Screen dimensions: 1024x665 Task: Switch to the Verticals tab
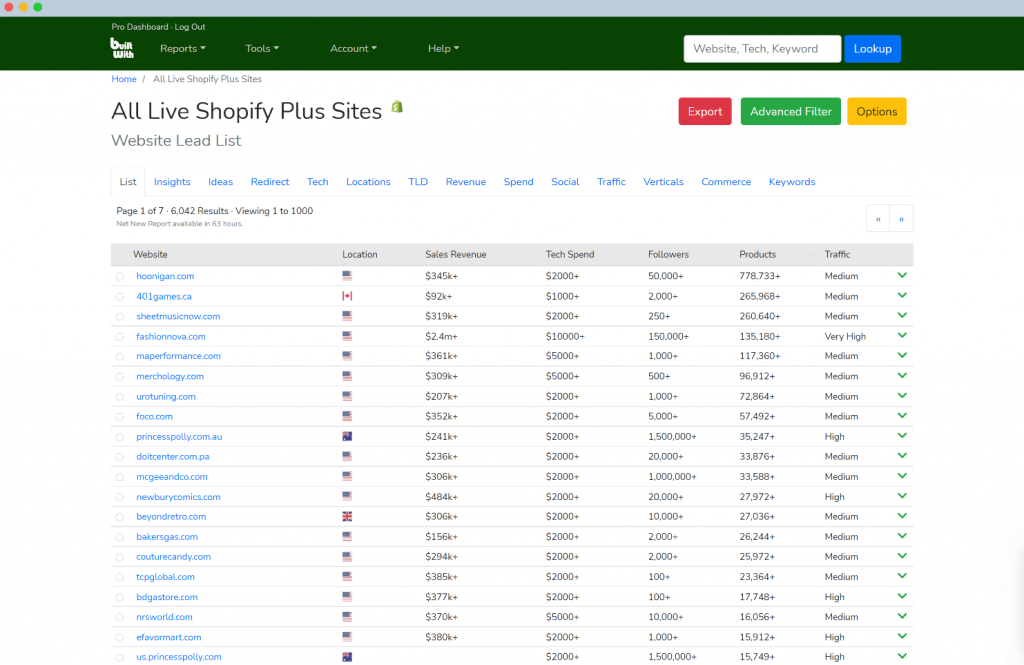click(663, 182)
